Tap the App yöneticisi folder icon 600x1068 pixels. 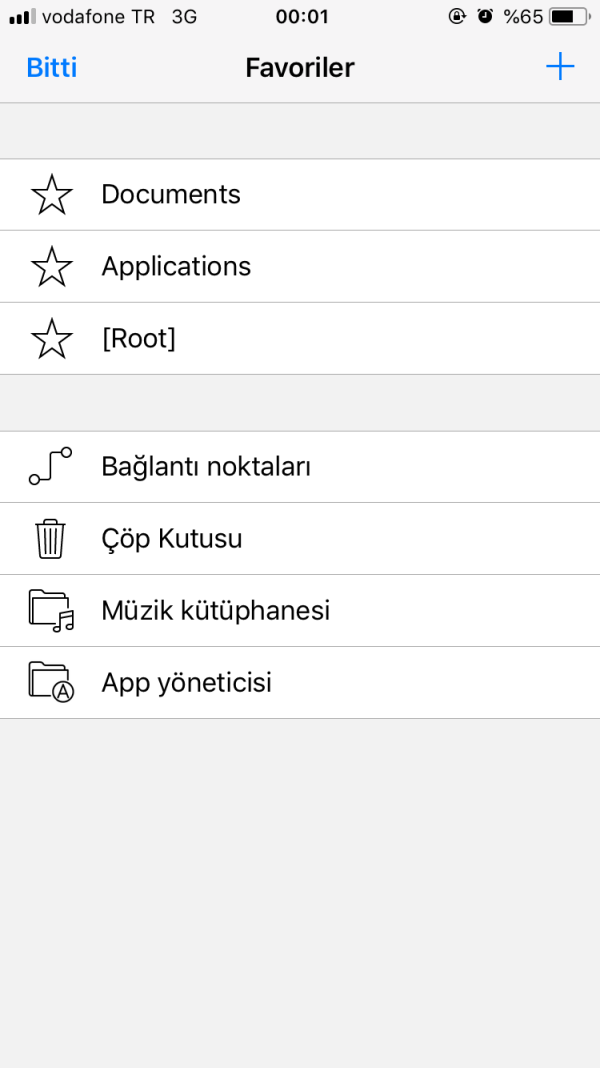pos(51,683)
